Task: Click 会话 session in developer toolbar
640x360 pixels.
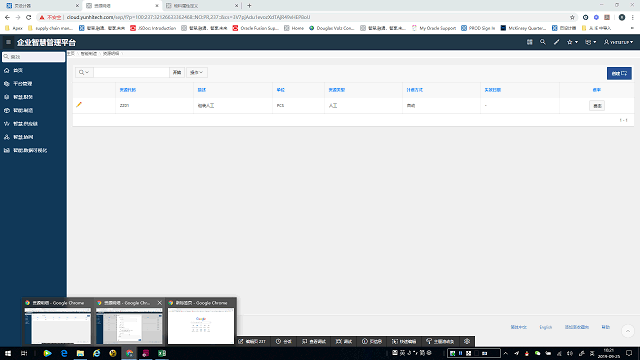Action: click(x=284, y=341)
